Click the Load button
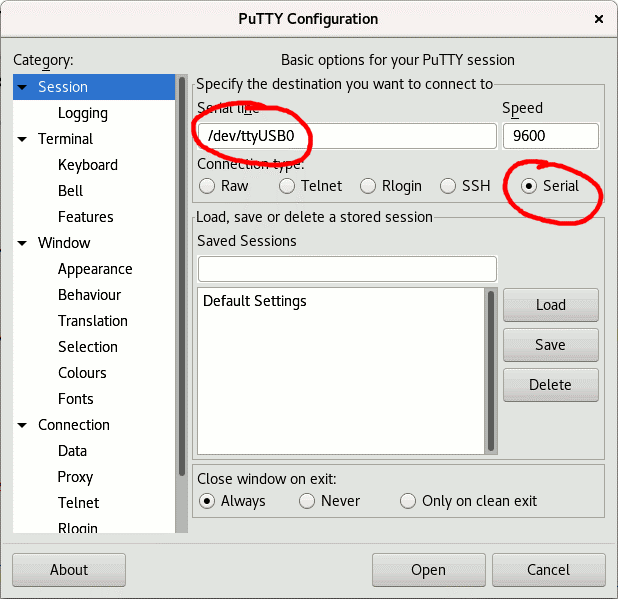The height and width of the screenshot is (599, 618). coord(551,305)
